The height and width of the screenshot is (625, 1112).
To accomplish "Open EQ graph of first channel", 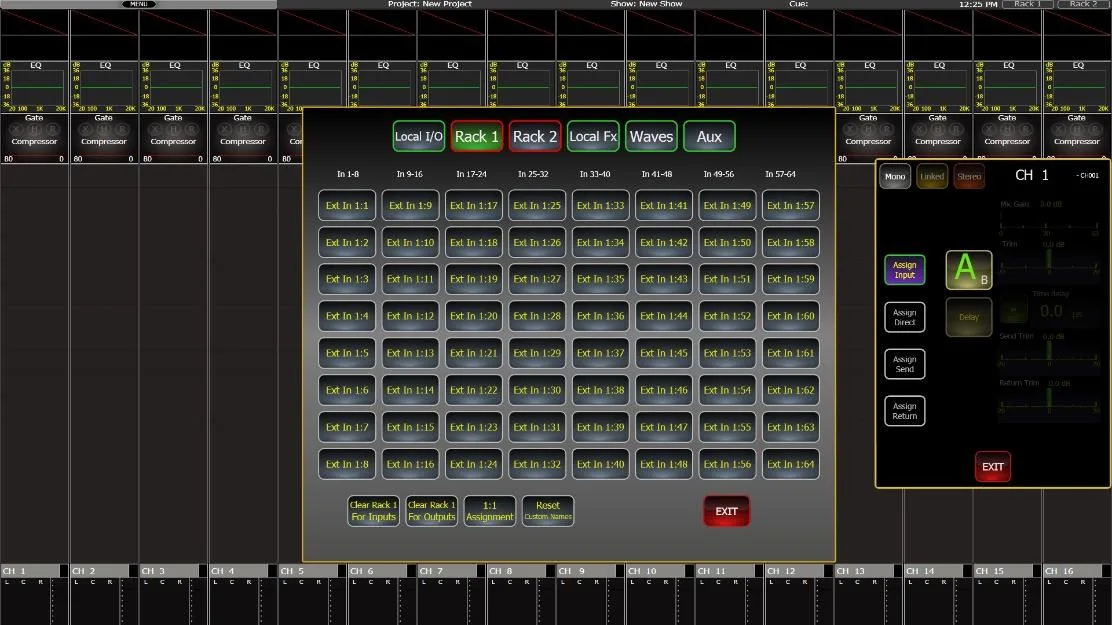I will click(x=35, y=87).
